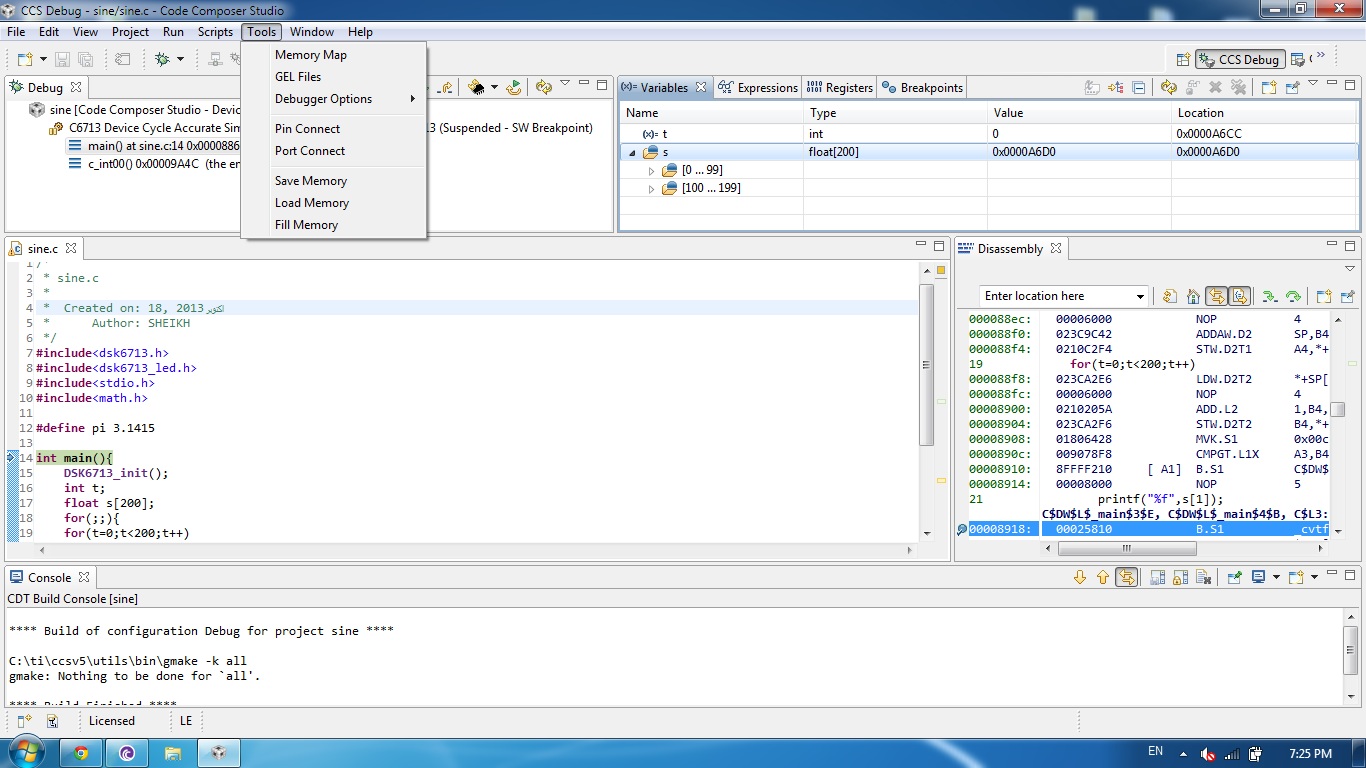The image size is (1366, 768).
Task: Expand the [100 ... 199] array range
Action: (652, 189)
